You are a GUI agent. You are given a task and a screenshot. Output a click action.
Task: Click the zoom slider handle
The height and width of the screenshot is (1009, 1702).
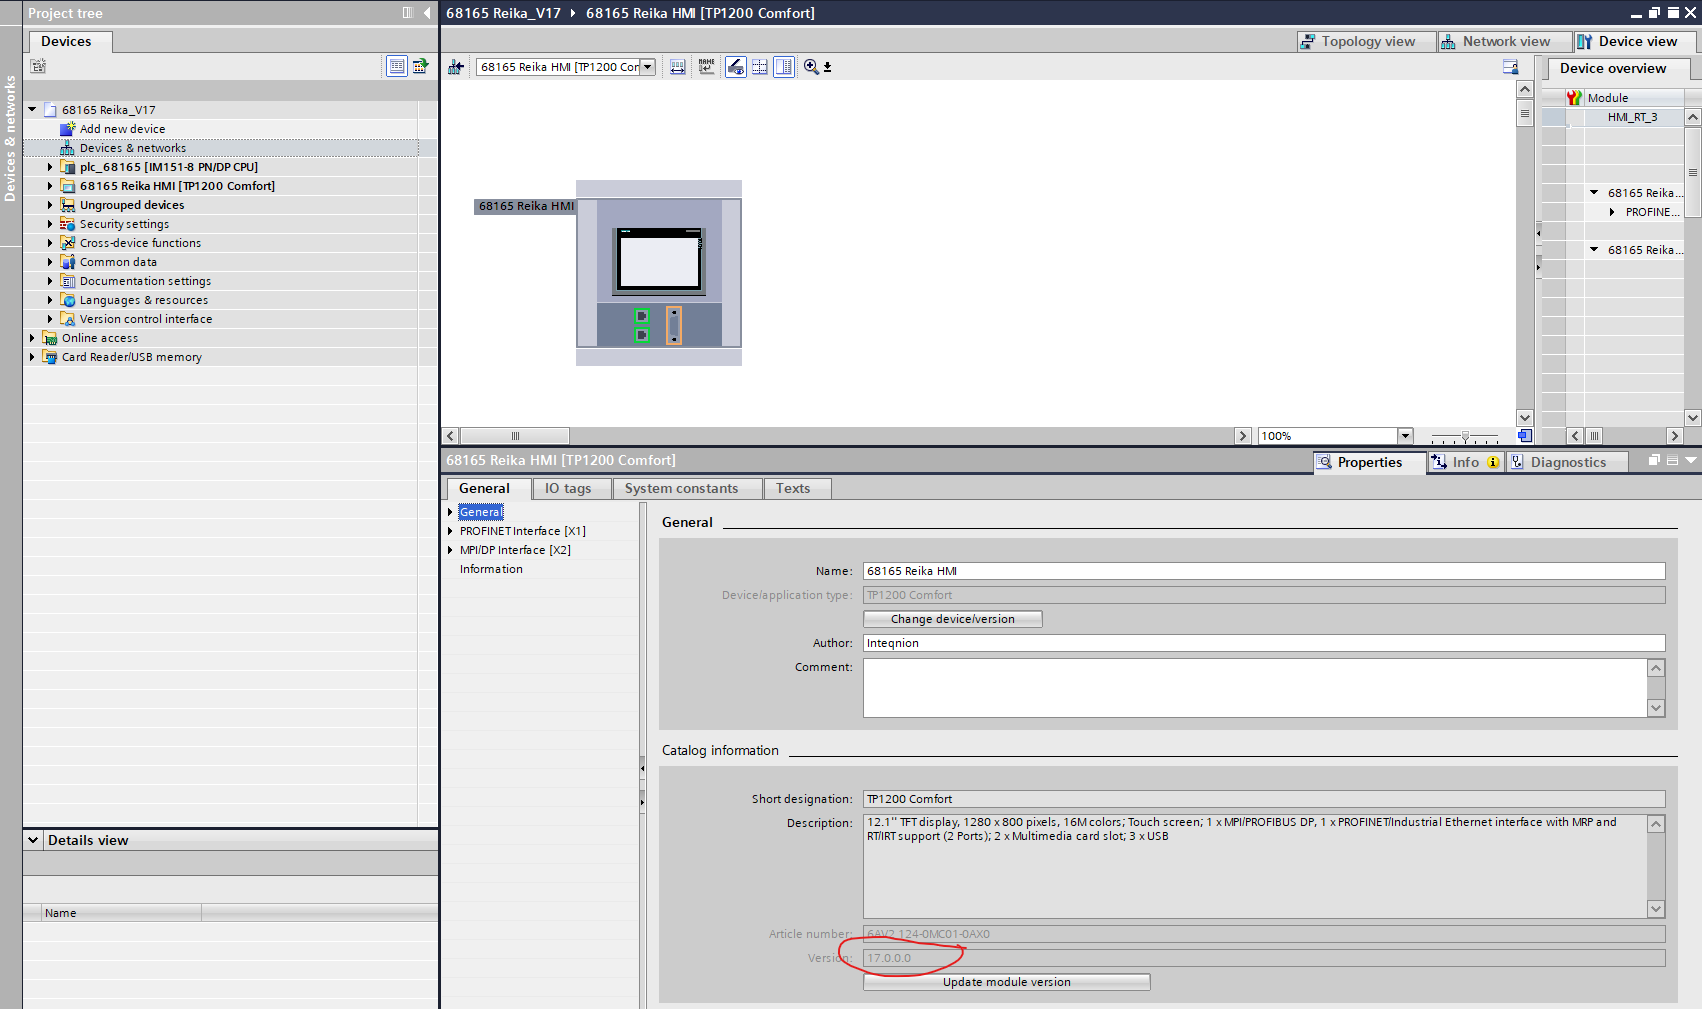1465,436
